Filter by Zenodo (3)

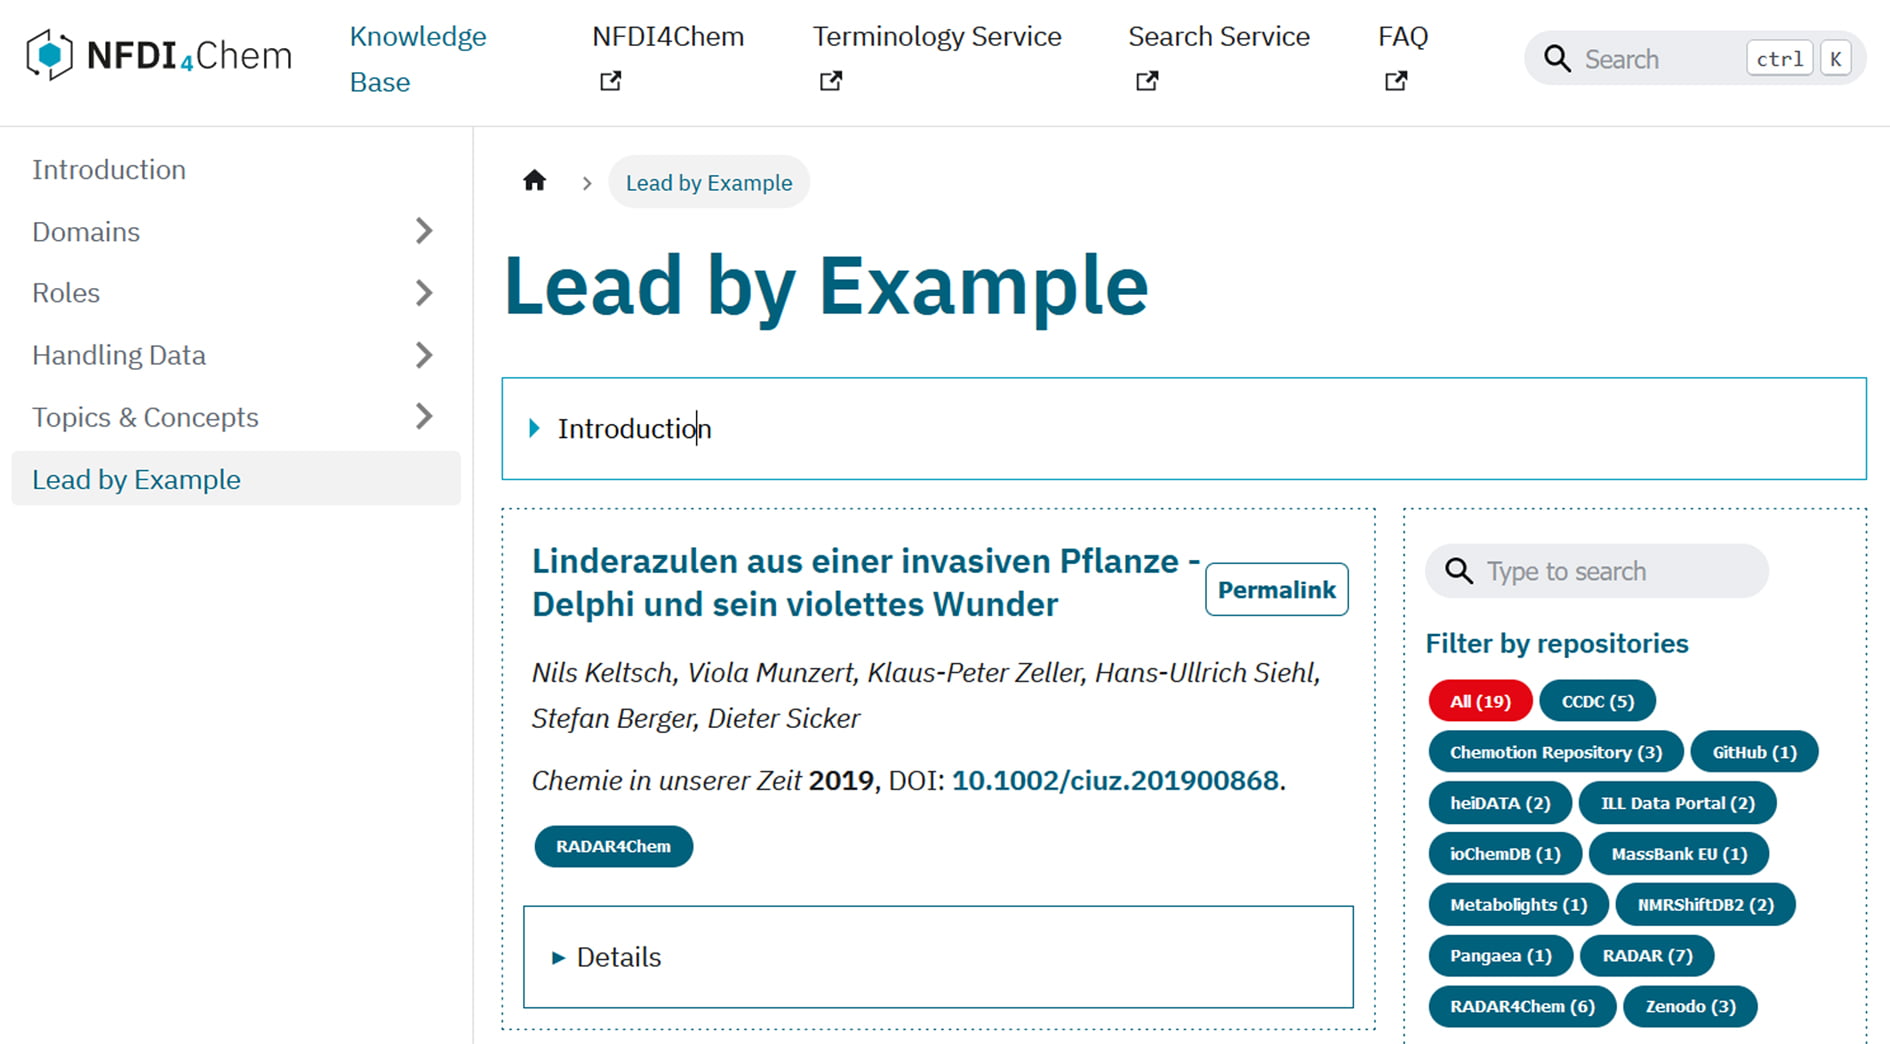tap(1690, 1006)
